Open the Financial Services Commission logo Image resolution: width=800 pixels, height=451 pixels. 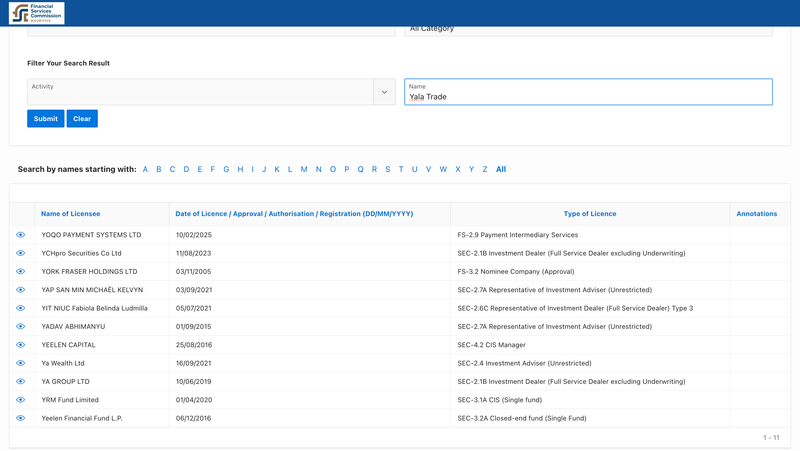pyautogui.click(x=37, y=13)
